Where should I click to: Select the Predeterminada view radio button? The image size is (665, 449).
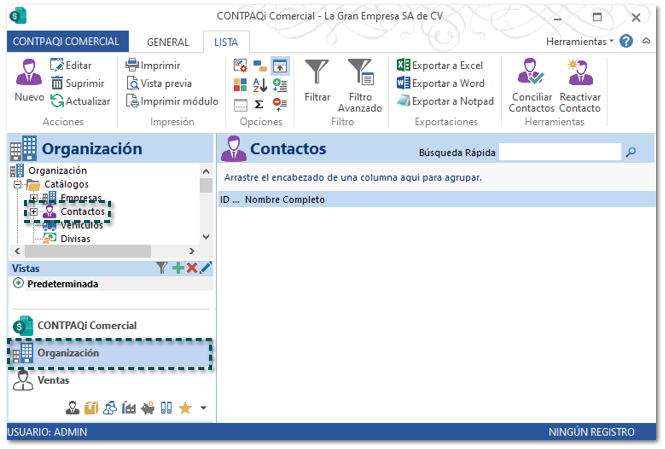(x=18, y=283)
